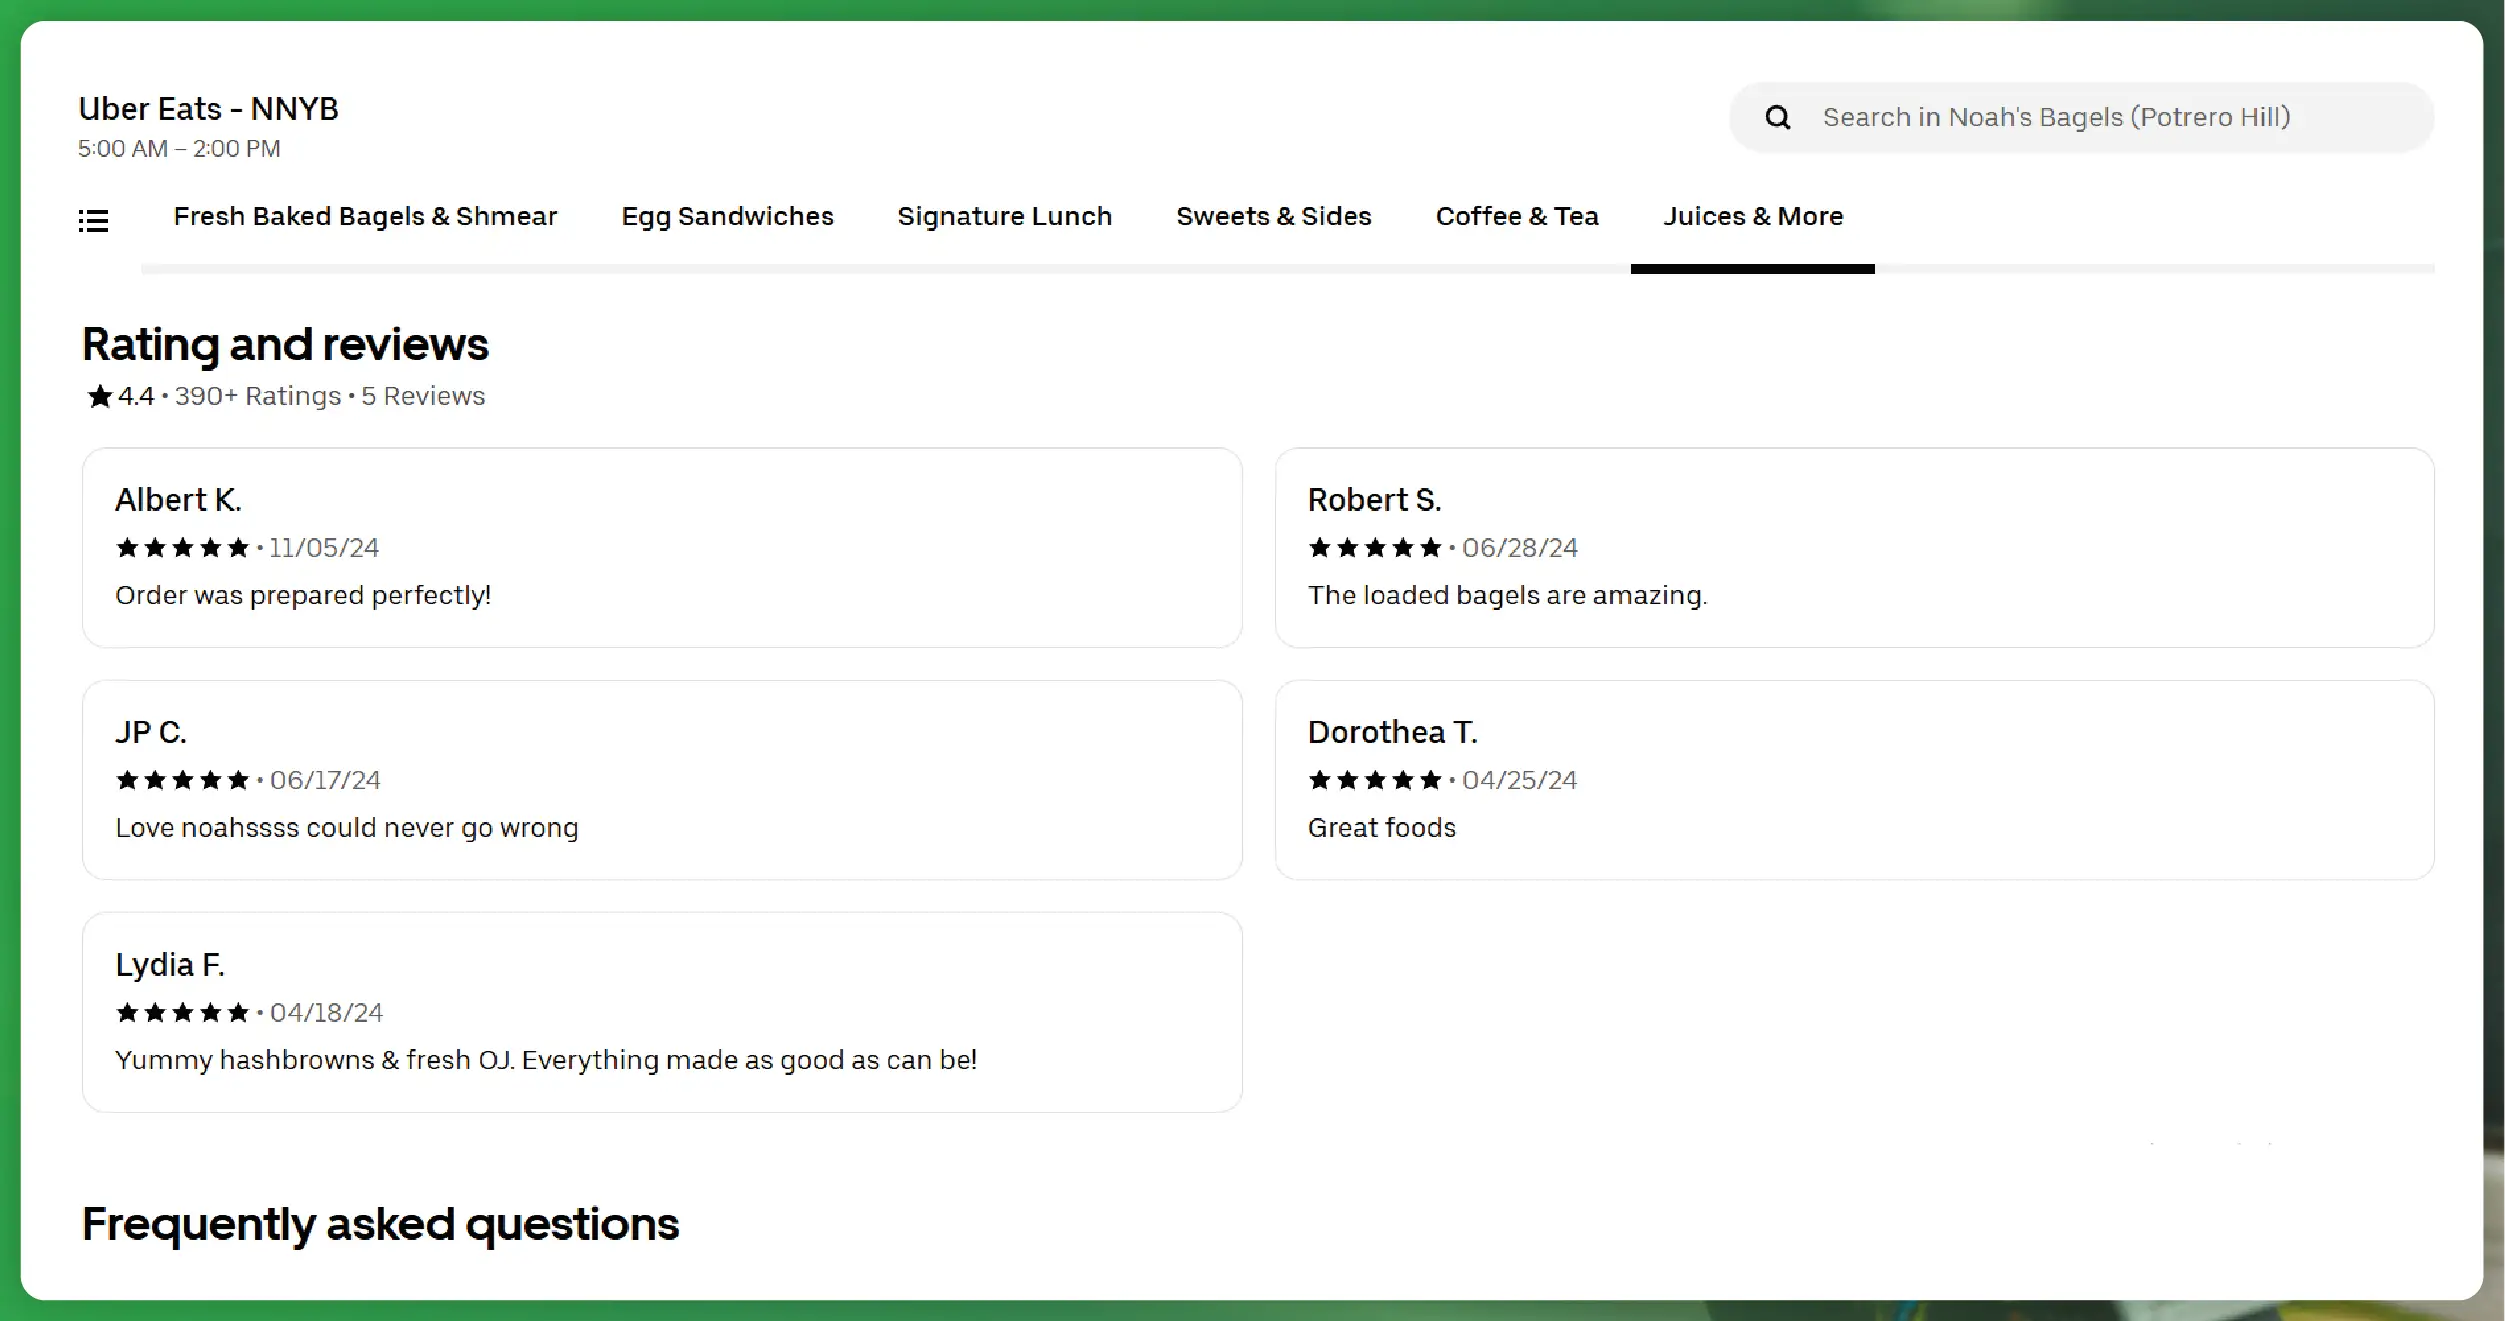This screenshot has width=2505, height=1321.
Task: Click the 5 Reviews count link
Action: (423, 397)
